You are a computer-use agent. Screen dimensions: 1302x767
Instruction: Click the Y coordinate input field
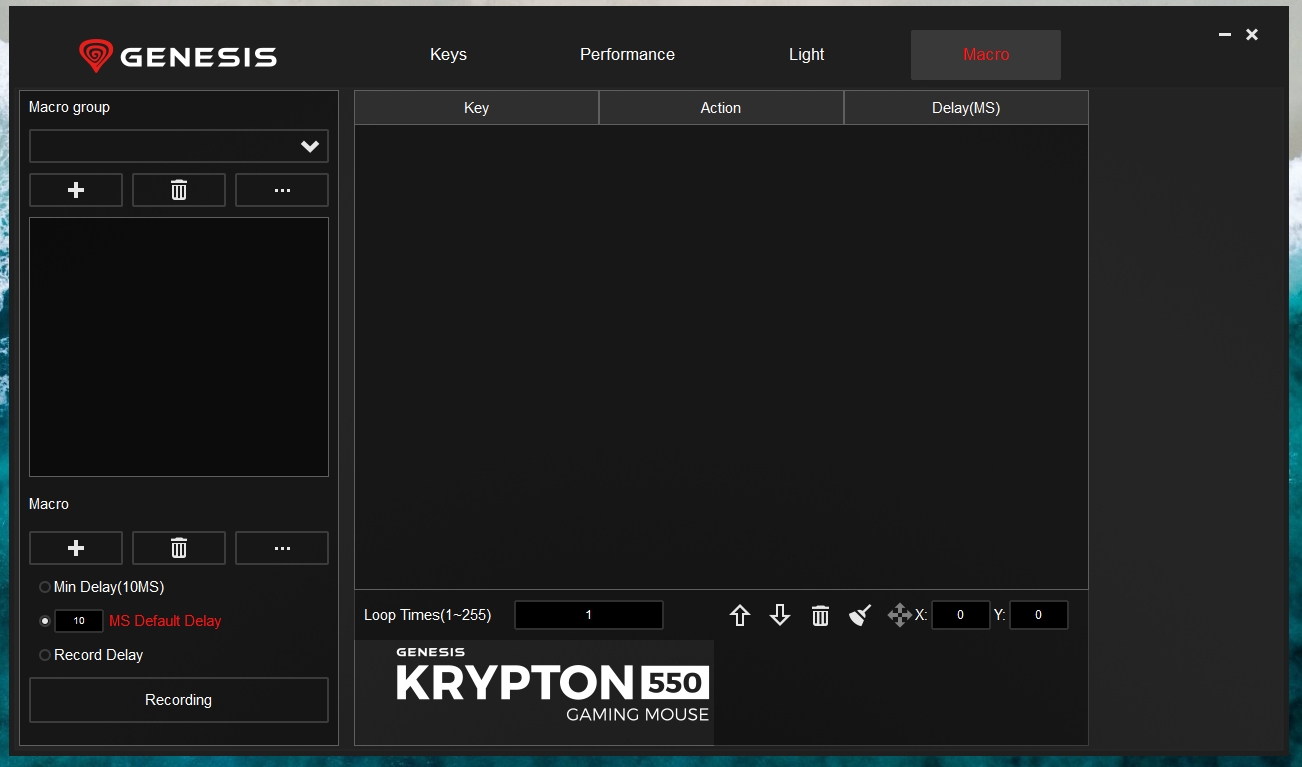pos(1038,615)
